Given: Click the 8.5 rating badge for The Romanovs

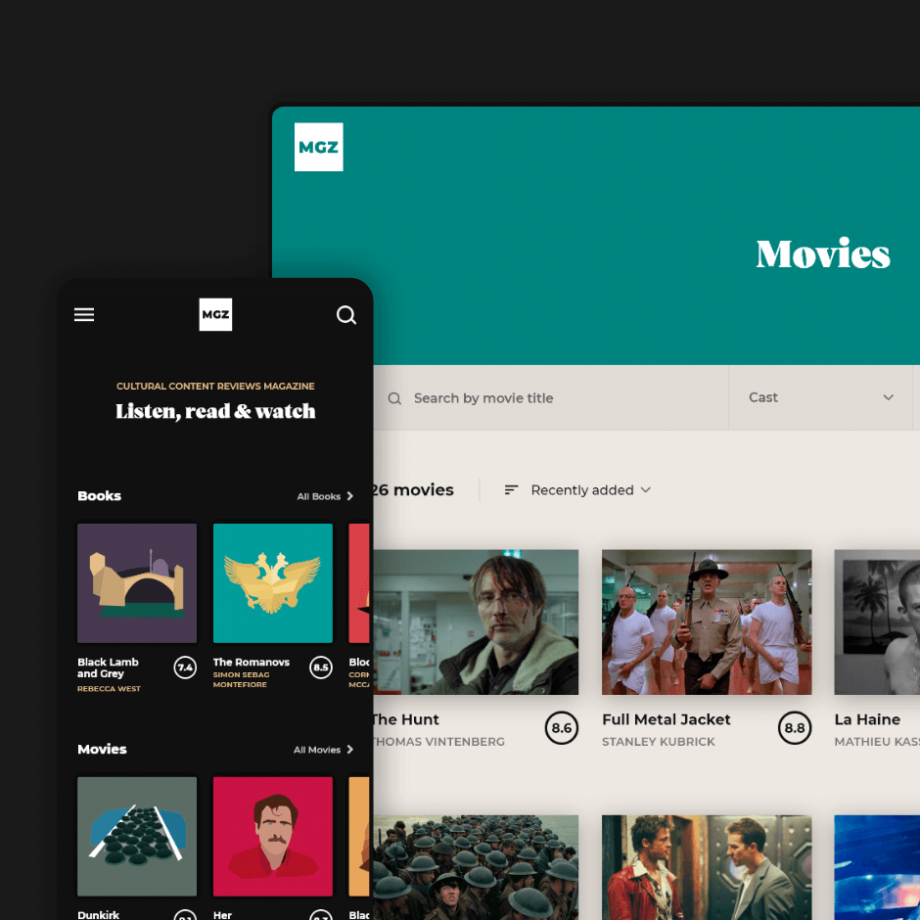Looking at the screenshot, I should click(x=321, y=667).
